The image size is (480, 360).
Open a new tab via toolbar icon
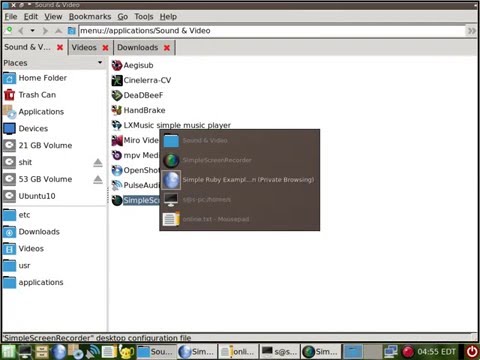tap(9, 30)
